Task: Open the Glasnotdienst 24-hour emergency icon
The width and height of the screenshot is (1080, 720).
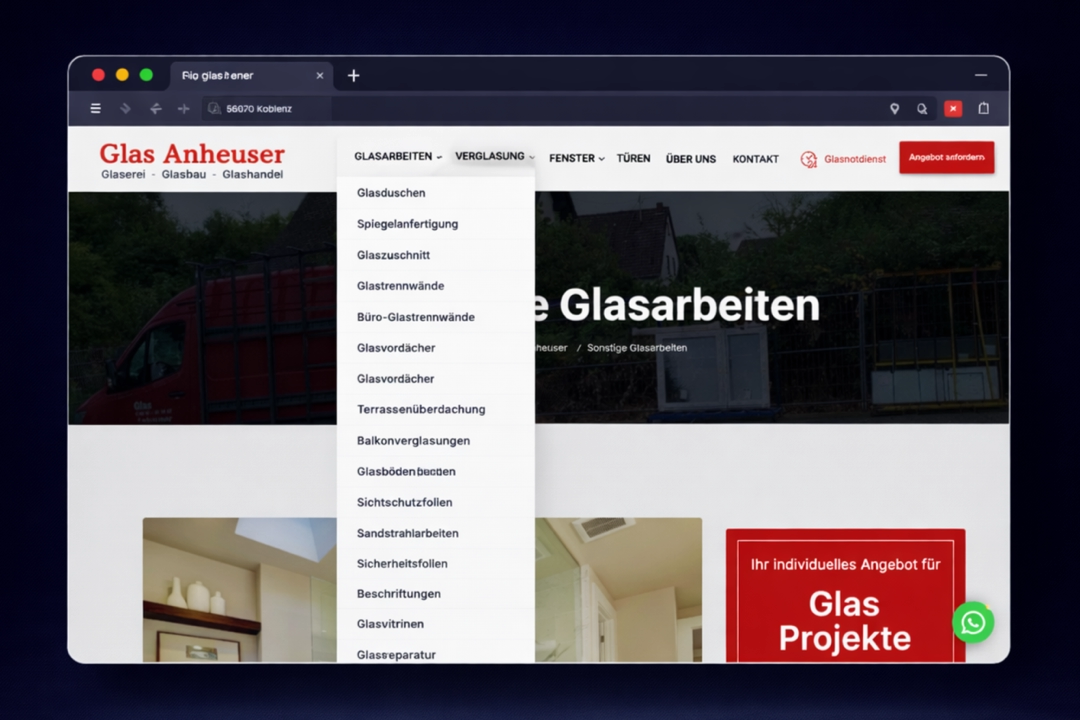Action: (x=808, y=158)
